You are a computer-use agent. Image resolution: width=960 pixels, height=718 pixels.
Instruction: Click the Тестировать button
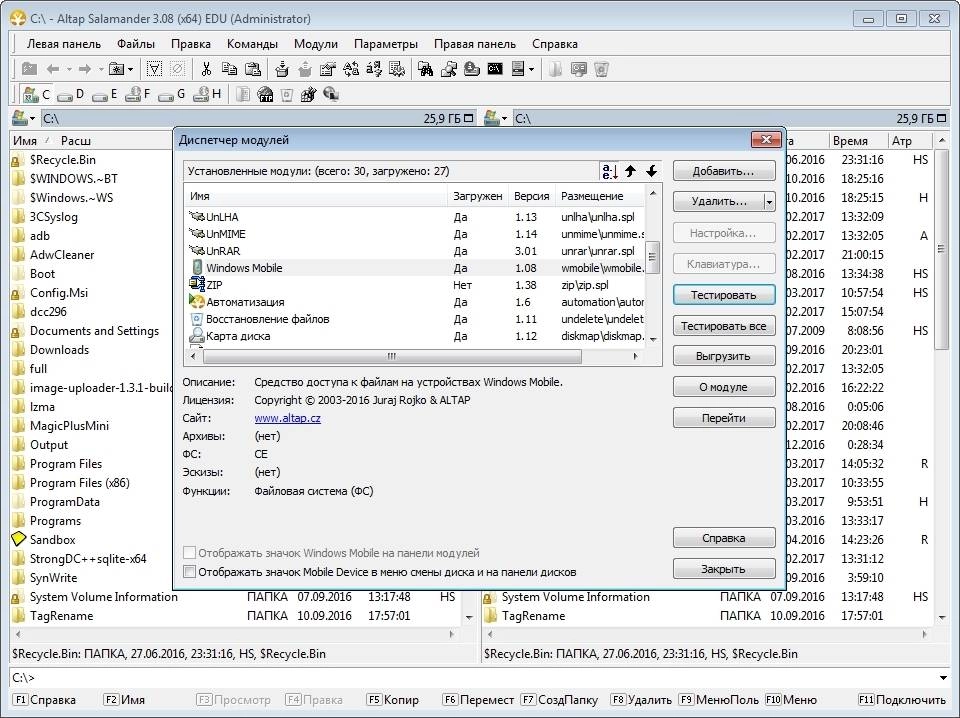(x=724, y=295)
